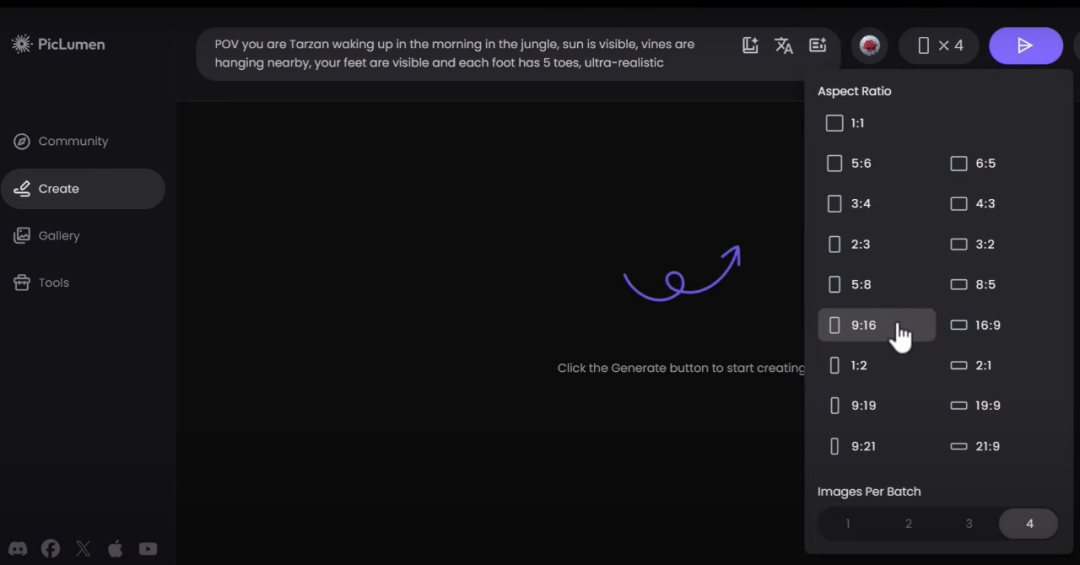Set images per batch to 2
The width and height of the screenshot is (1080, 565).
coord(908,523)
